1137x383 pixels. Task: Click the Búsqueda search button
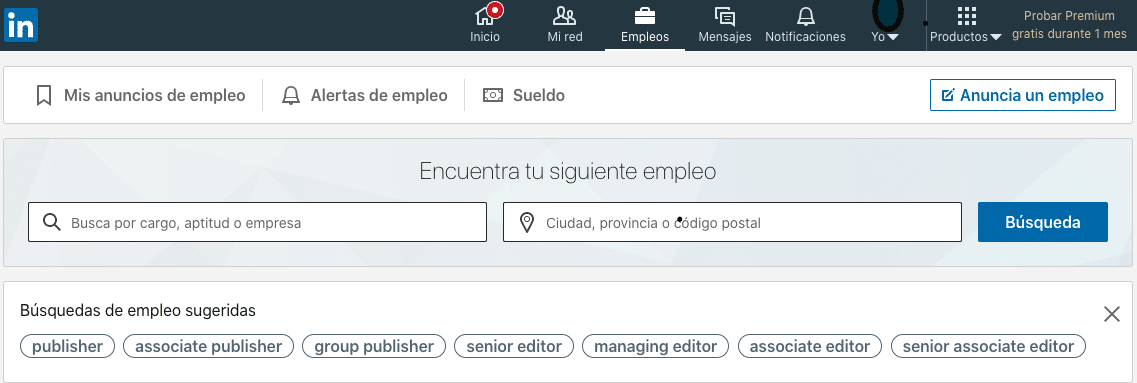click(1043, 222)
